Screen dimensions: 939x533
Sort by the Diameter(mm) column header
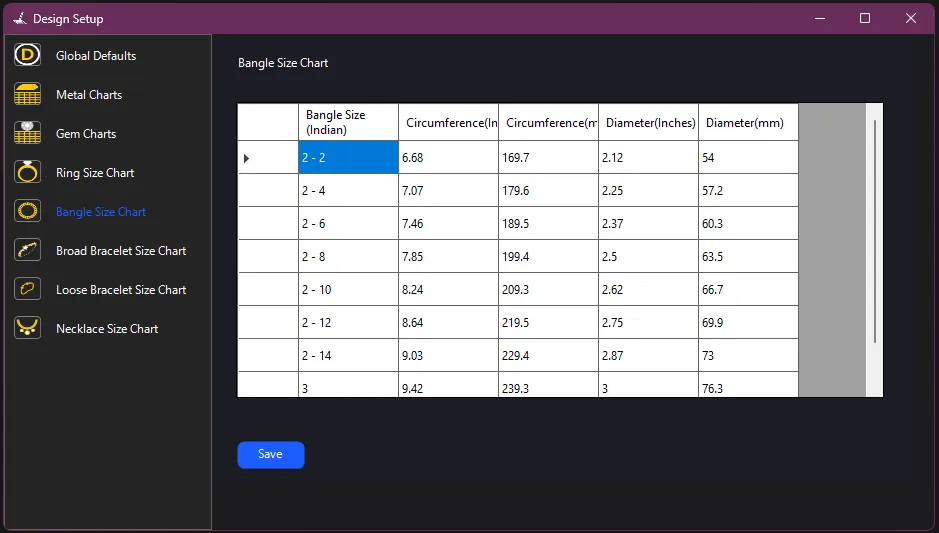click(x=748, y=122)
